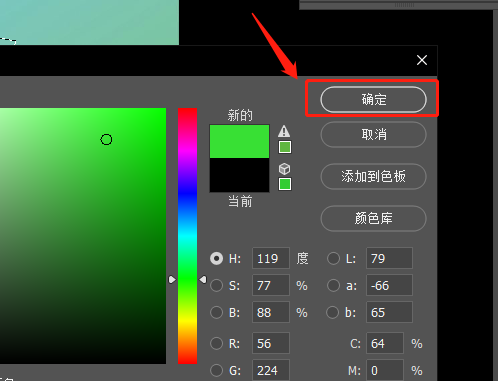Click the B field showing 88
Viewport: 498px width, 381px height.
(271, 312)
